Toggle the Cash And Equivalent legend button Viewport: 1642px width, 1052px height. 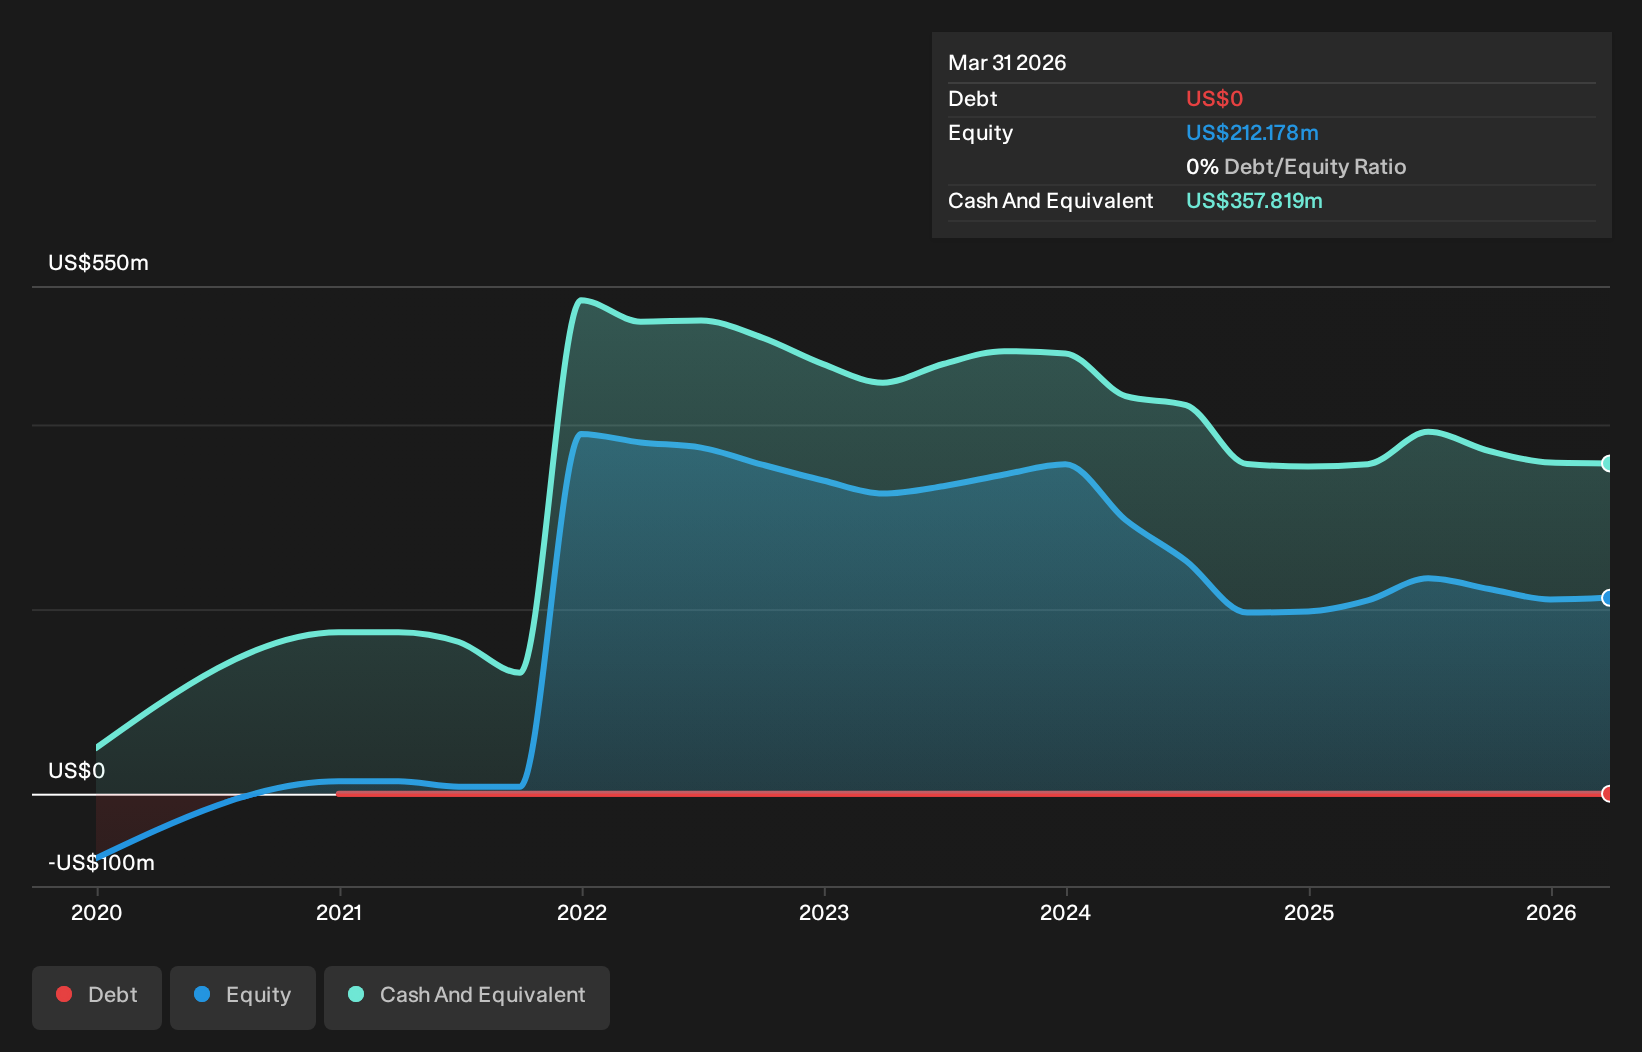(467, 997)
